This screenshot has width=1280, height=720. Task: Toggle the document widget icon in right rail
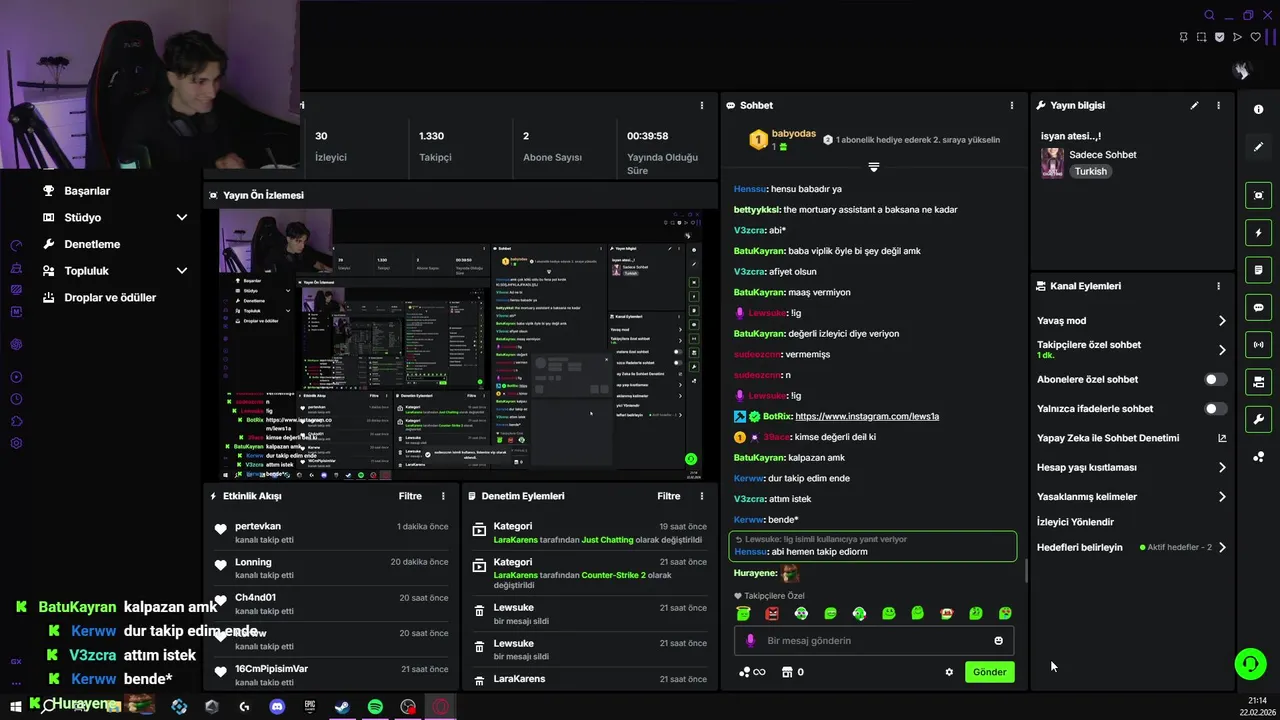[x=1258, y=270]
